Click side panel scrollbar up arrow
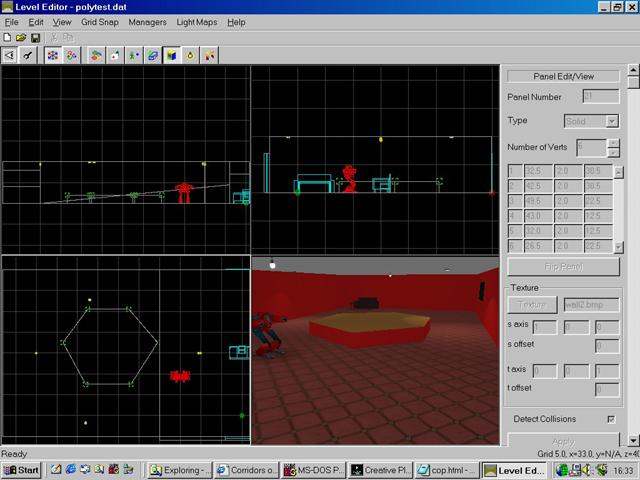This screenshot has width=640, height=480. 633,70
